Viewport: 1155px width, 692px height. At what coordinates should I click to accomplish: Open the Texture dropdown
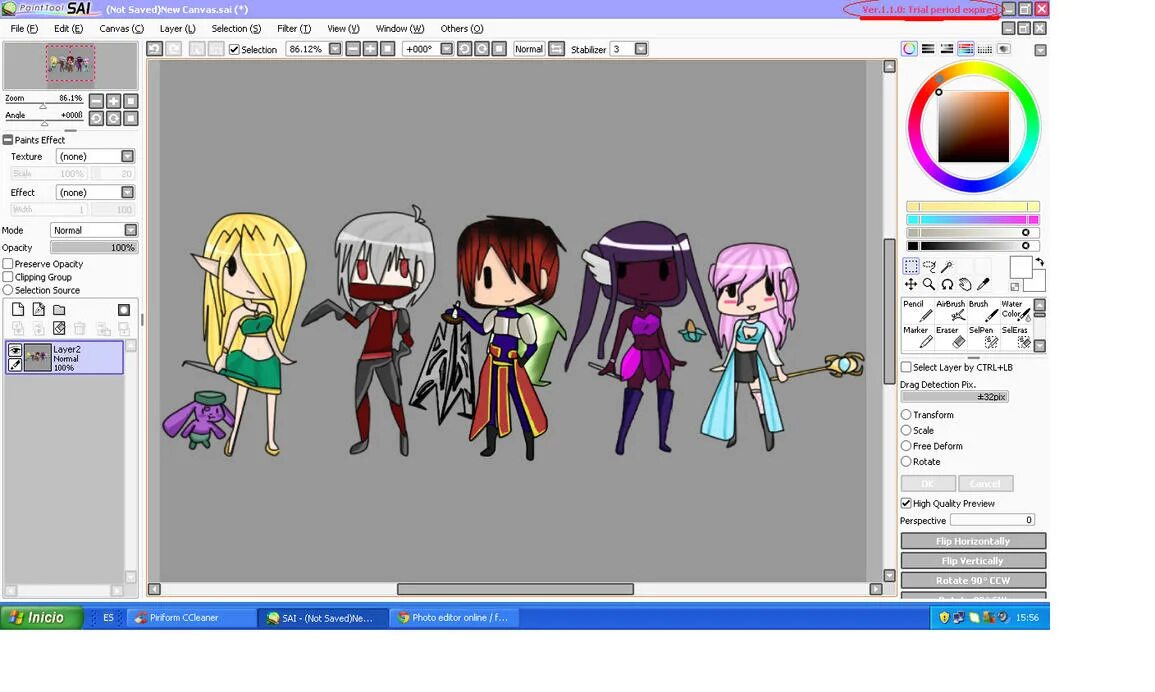(127, 156)
